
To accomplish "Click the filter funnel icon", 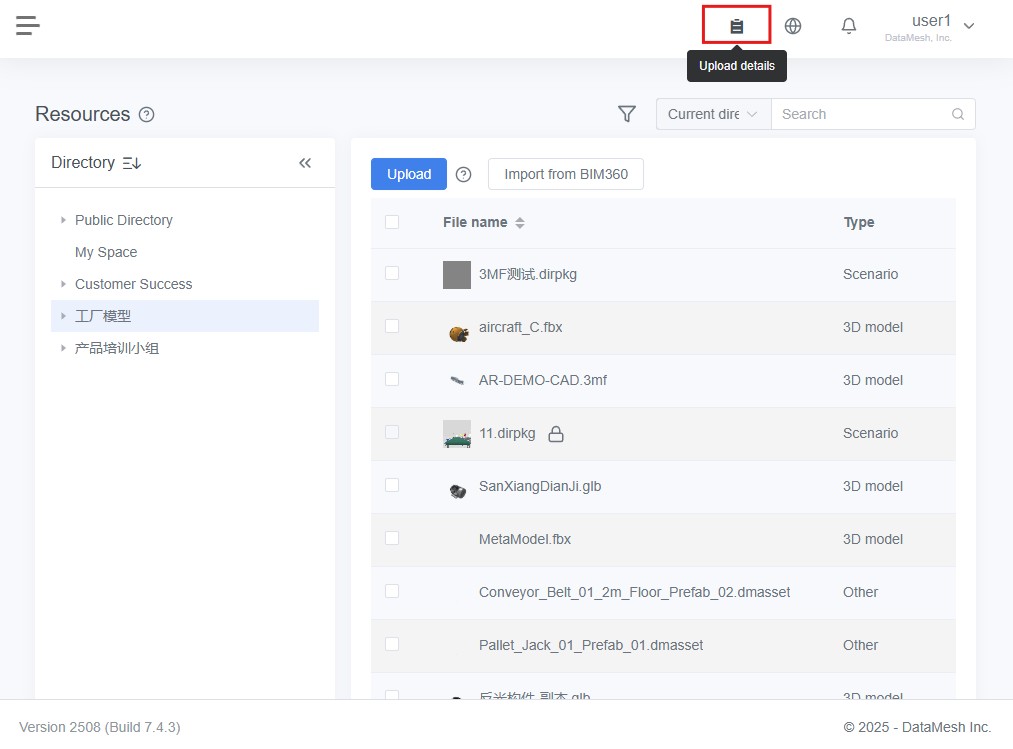I will 627,114.
